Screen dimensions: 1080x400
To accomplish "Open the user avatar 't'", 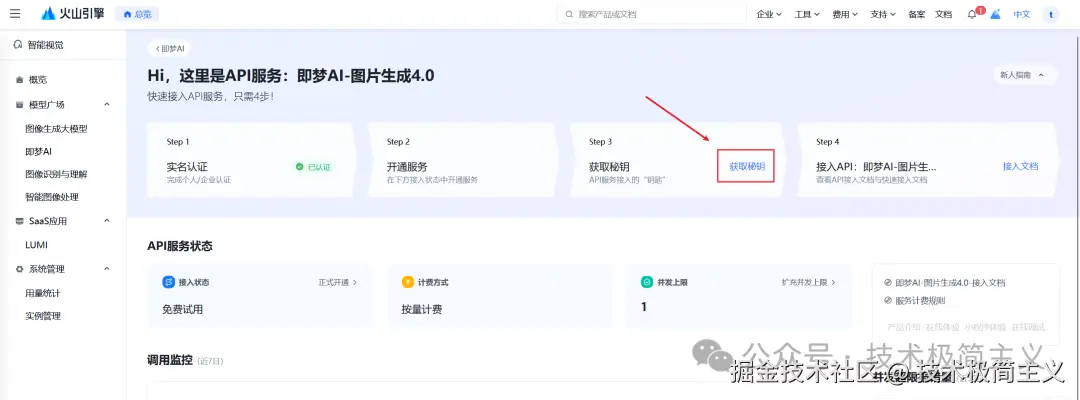I will point(1050,14).
